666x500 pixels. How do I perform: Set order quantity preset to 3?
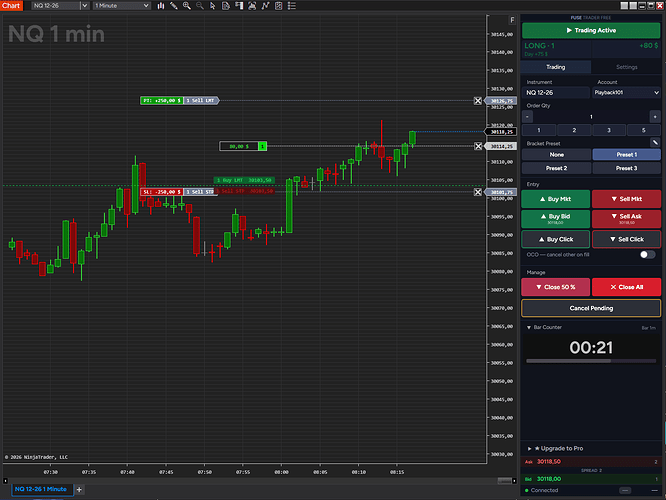point(609,130)
